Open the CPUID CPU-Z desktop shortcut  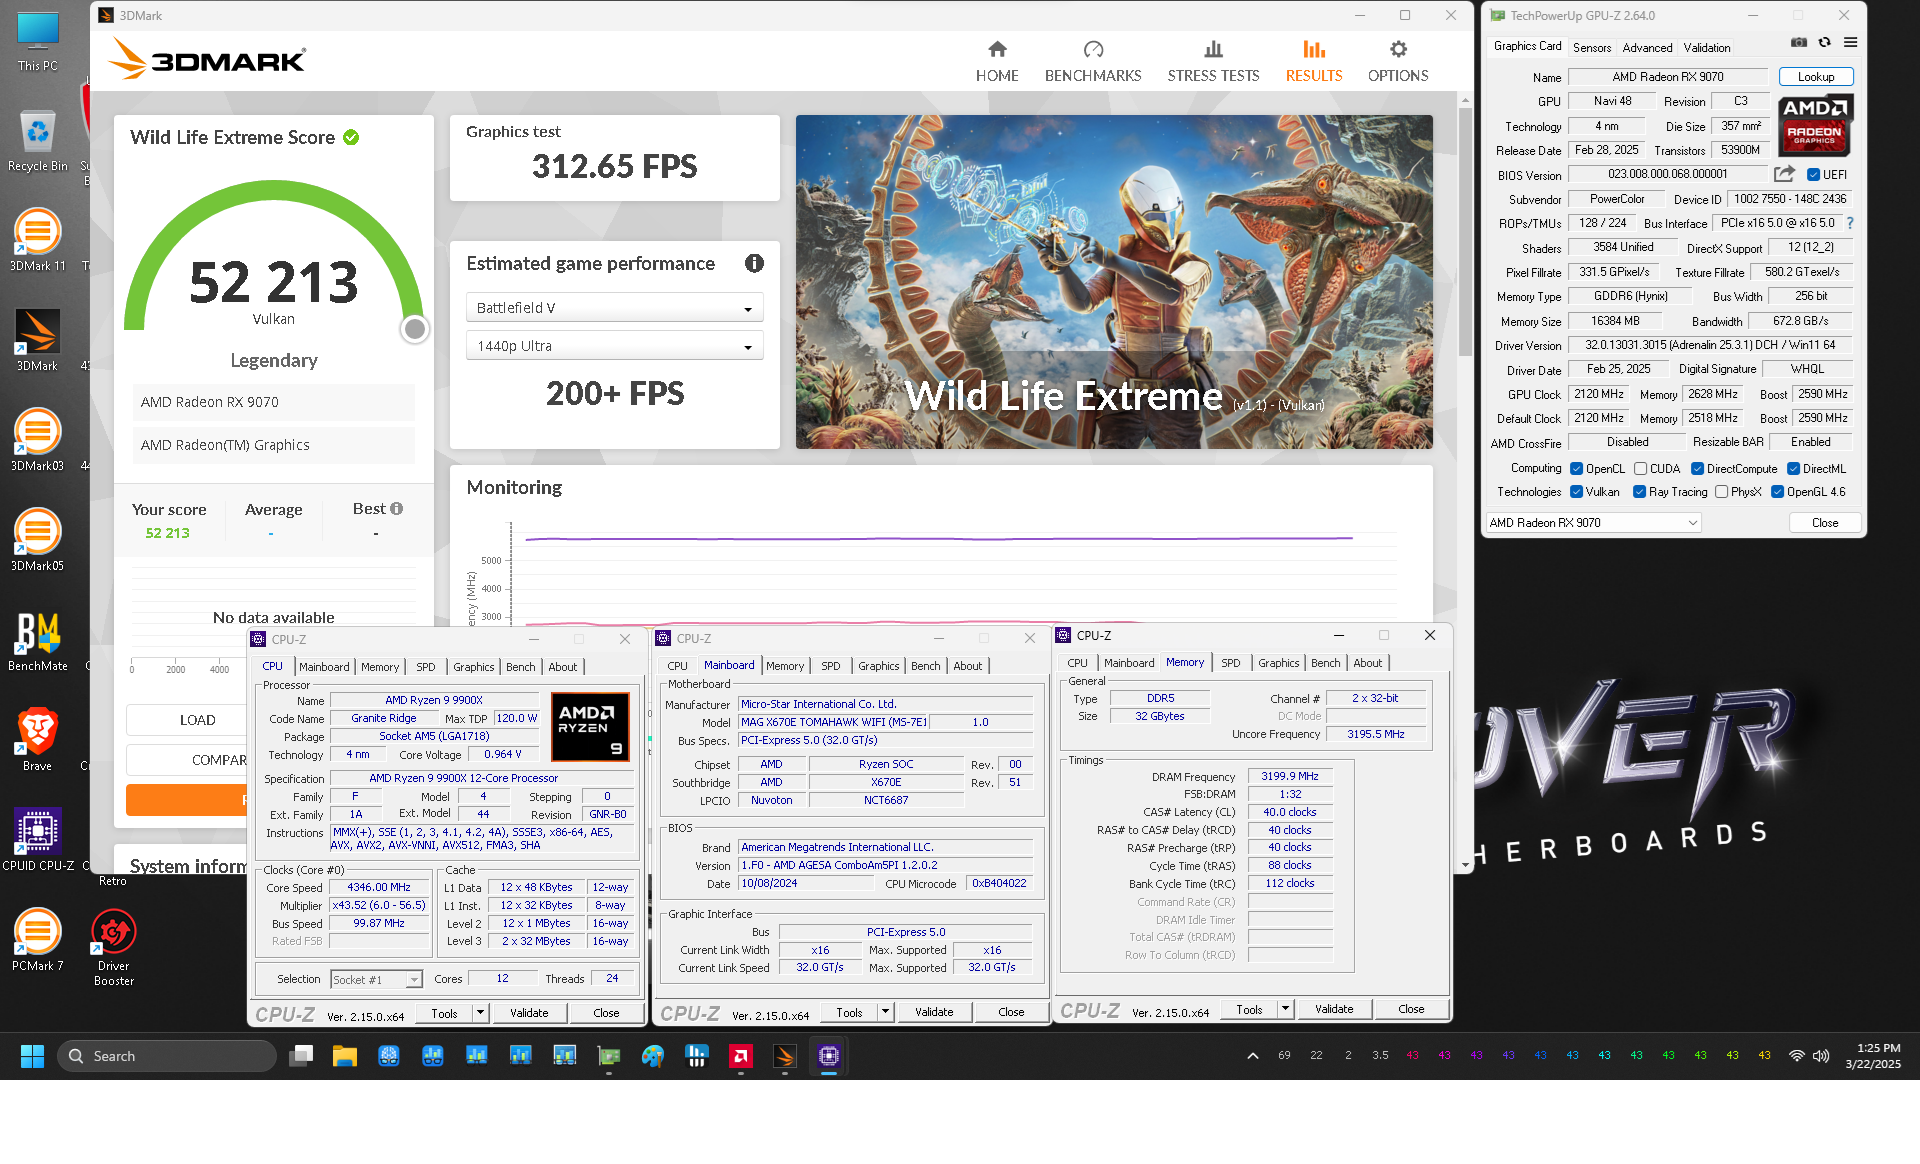point(38,840)
